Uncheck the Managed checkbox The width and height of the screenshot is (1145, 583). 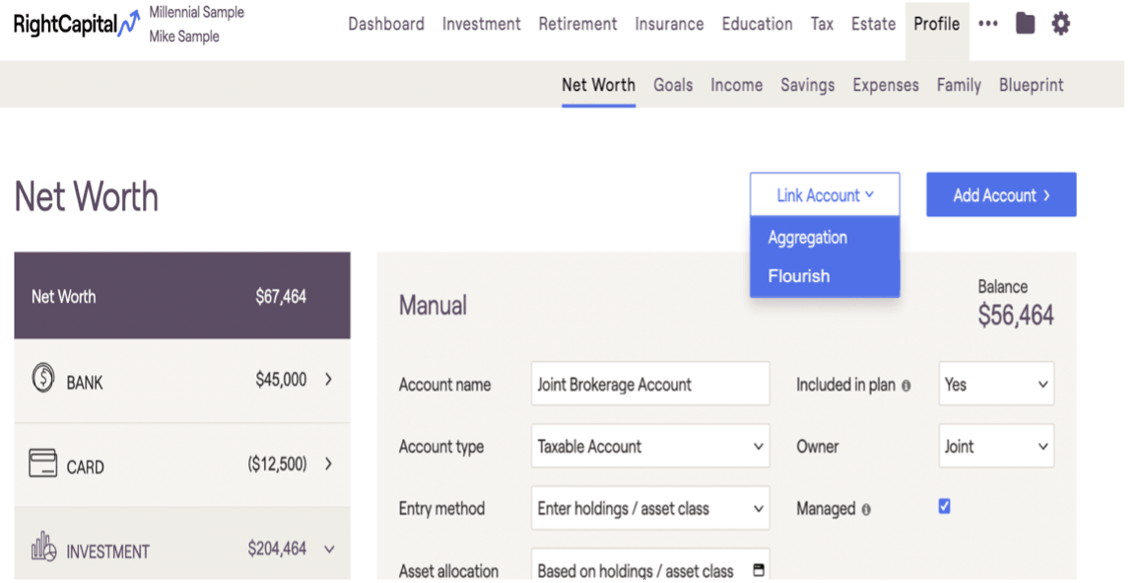pos(945,507)
